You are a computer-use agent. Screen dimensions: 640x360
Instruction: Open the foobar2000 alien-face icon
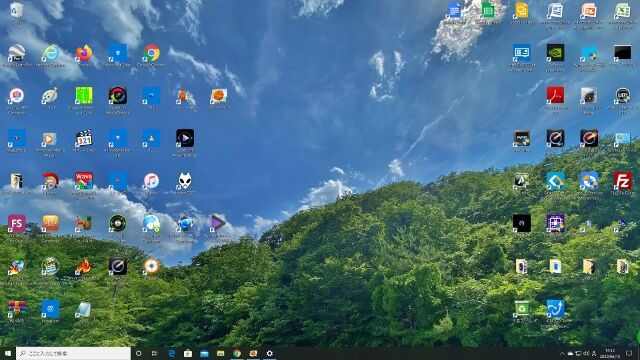click(185, 181)
